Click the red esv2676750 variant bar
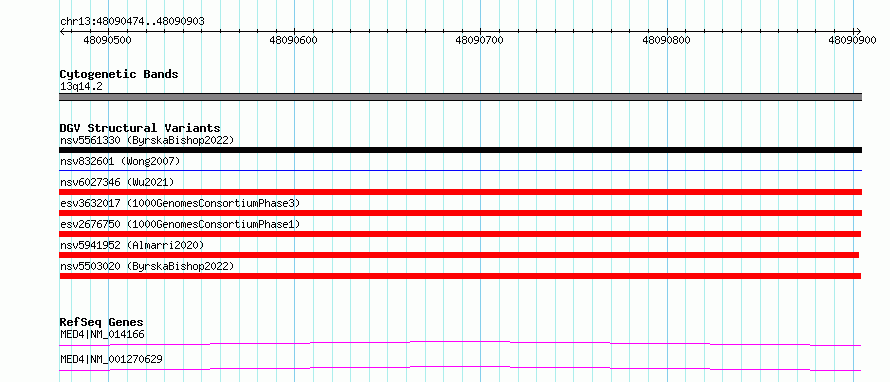This screenshot has width=890, height=382. point(460,234)
